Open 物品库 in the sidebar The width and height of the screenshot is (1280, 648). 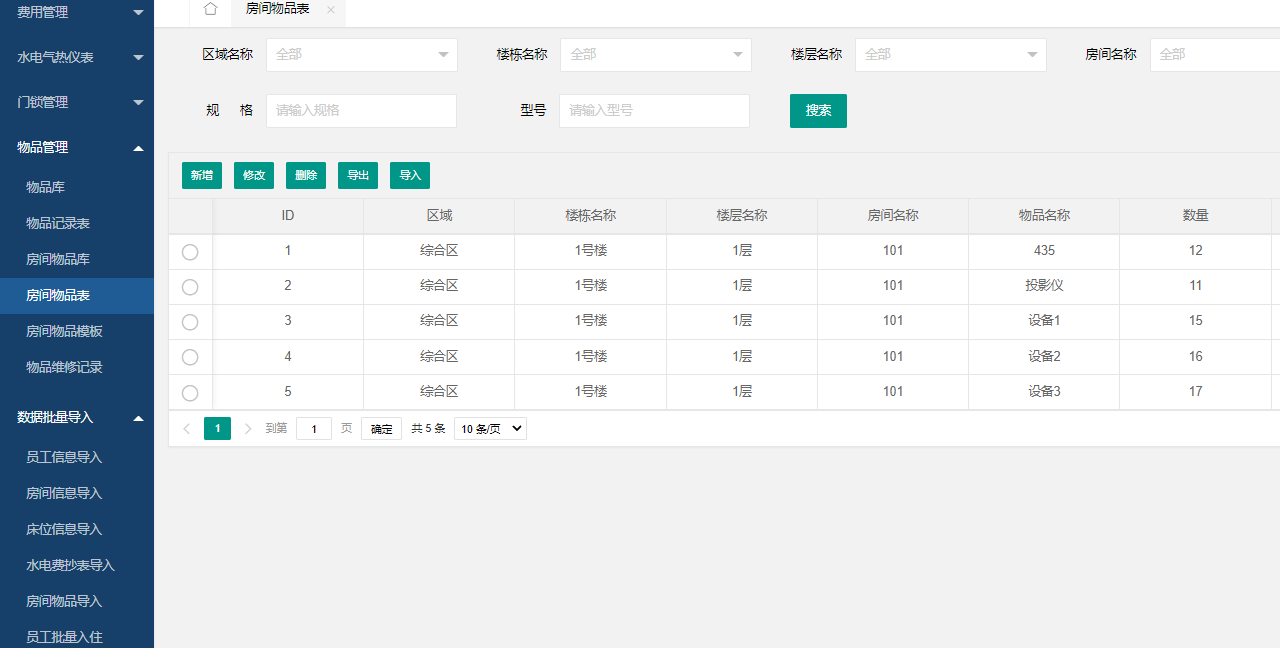point(46,187)
